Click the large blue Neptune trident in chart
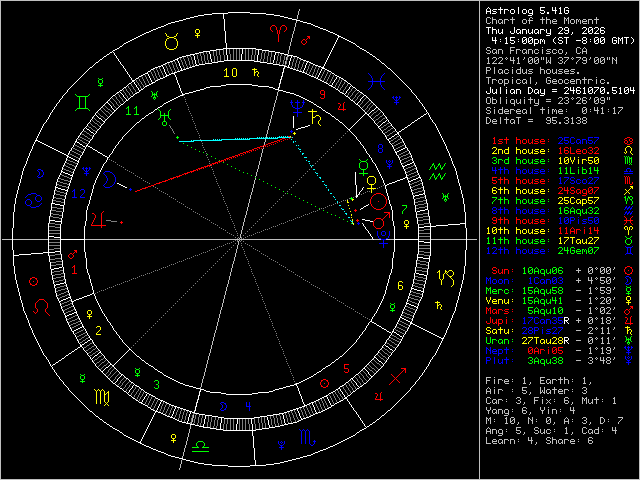Viewport: 640px width, 480px height. click(x=298, y=107)
